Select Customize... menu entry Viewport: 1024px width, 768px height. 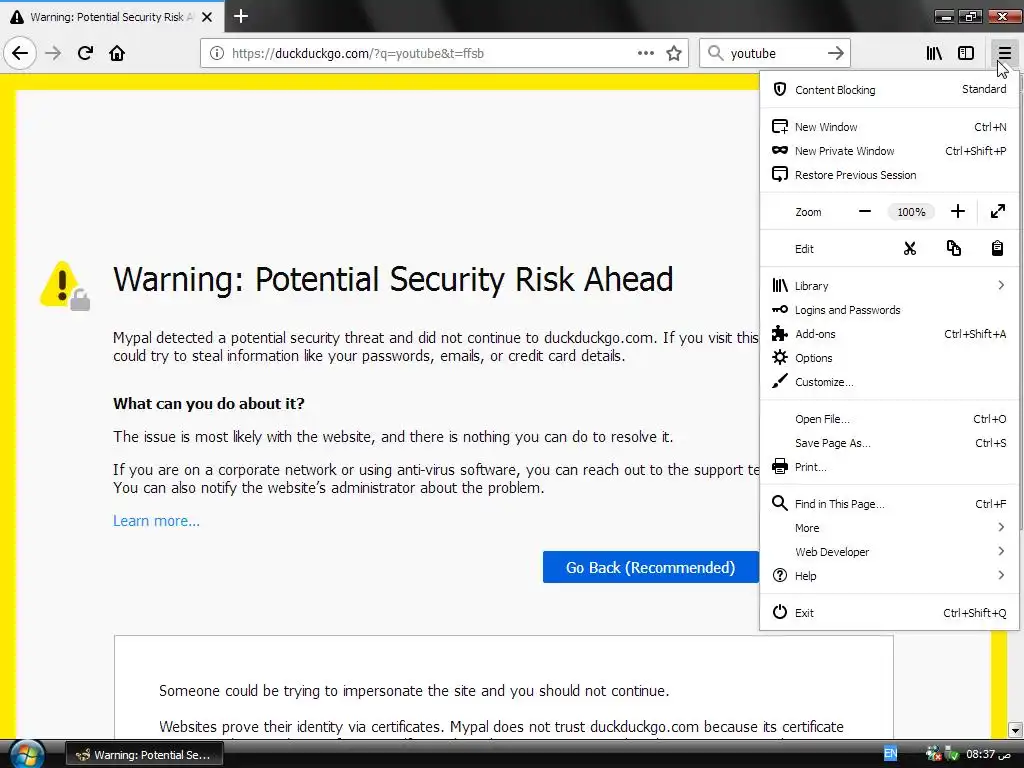coord(889,382)
